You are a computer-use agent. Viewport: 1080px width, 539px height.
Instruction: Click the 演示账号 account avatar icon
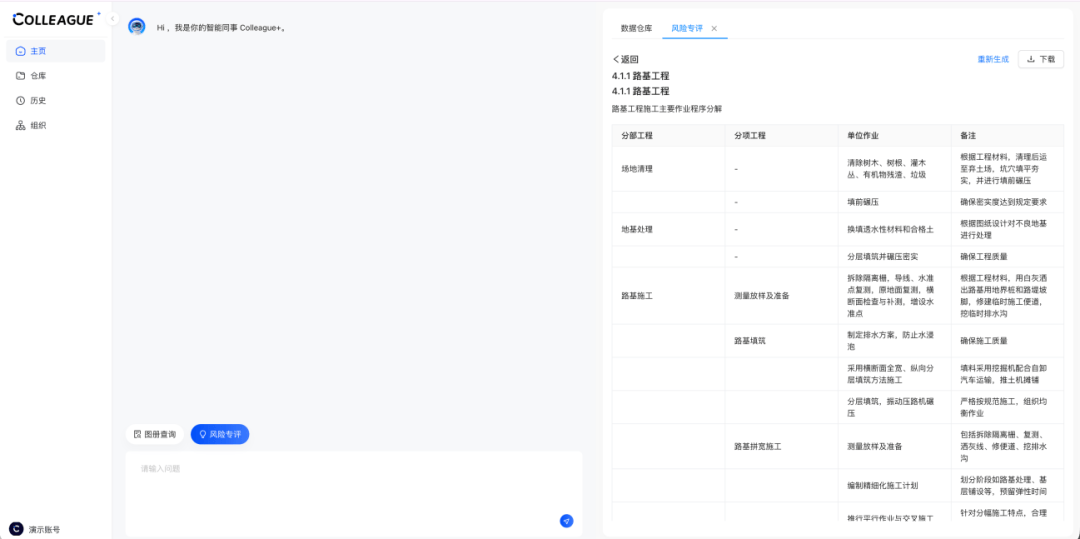tap(16, 529)
